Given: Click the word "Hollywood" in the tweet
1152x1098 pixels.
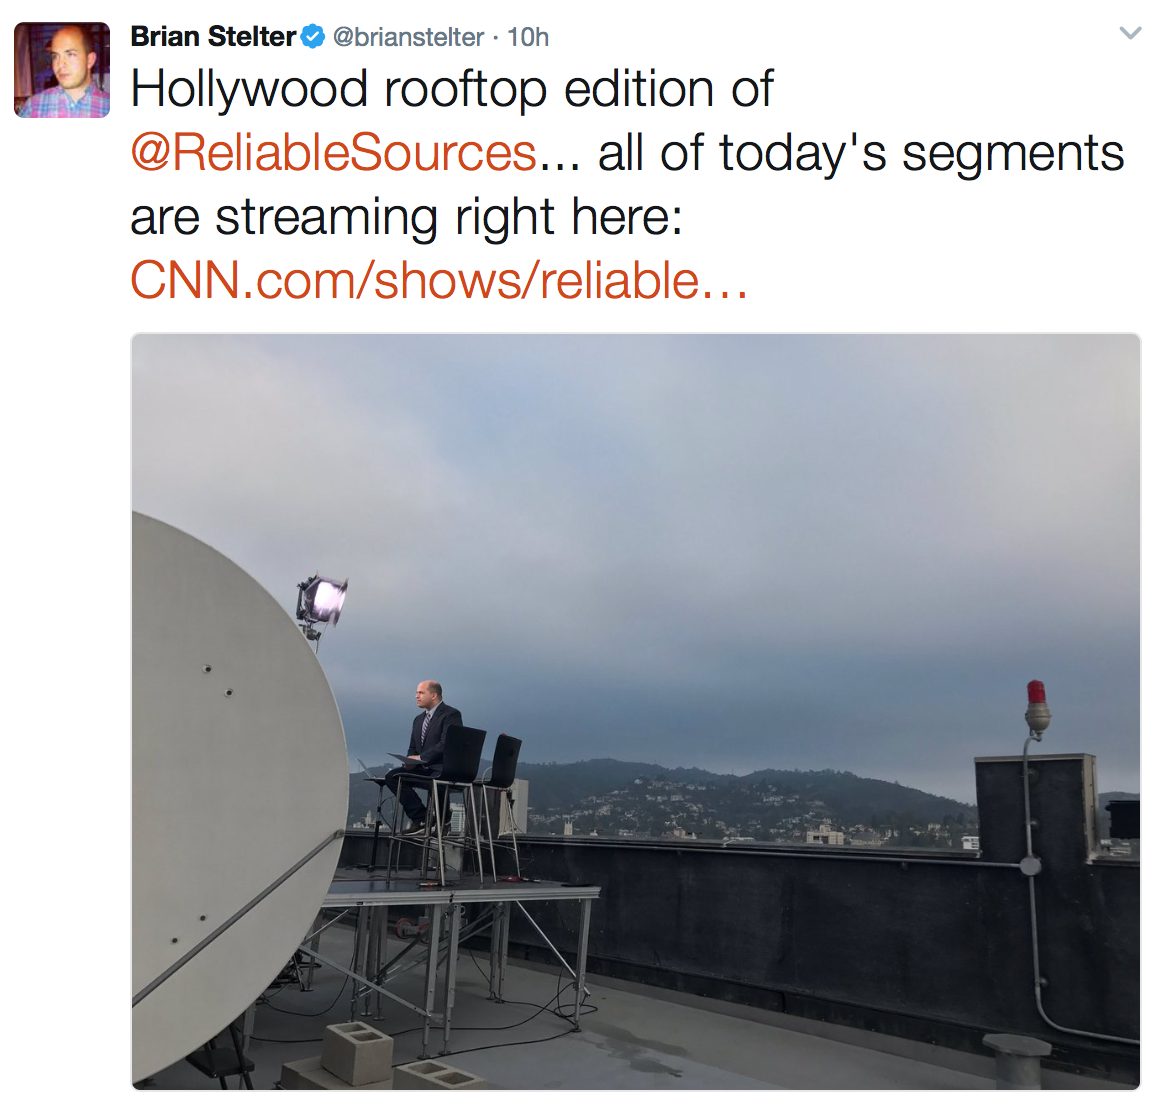Looking at the screenshot, I should click(x=249, y=90).
